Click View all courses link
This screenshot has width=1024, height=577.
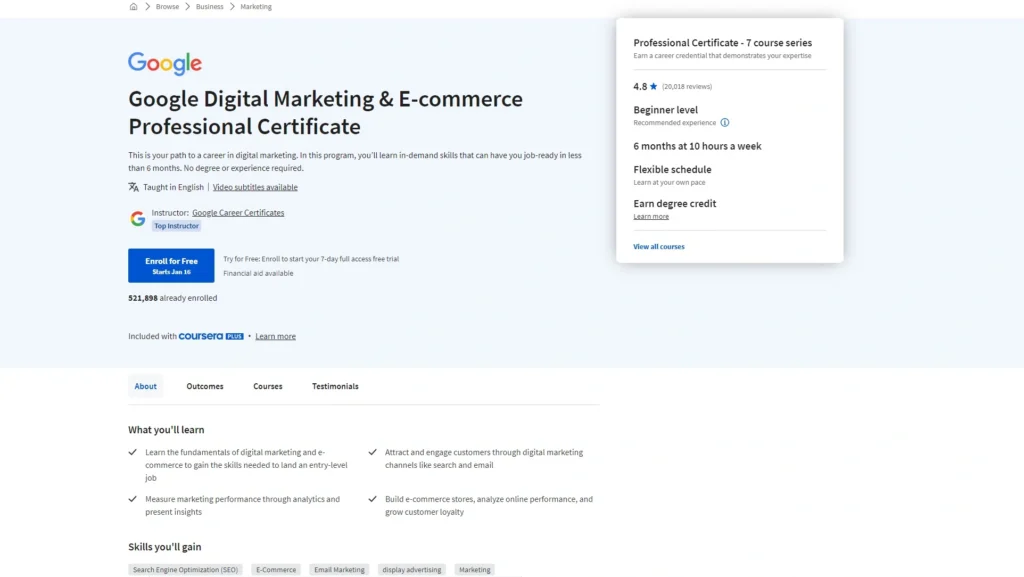(659, 247)
